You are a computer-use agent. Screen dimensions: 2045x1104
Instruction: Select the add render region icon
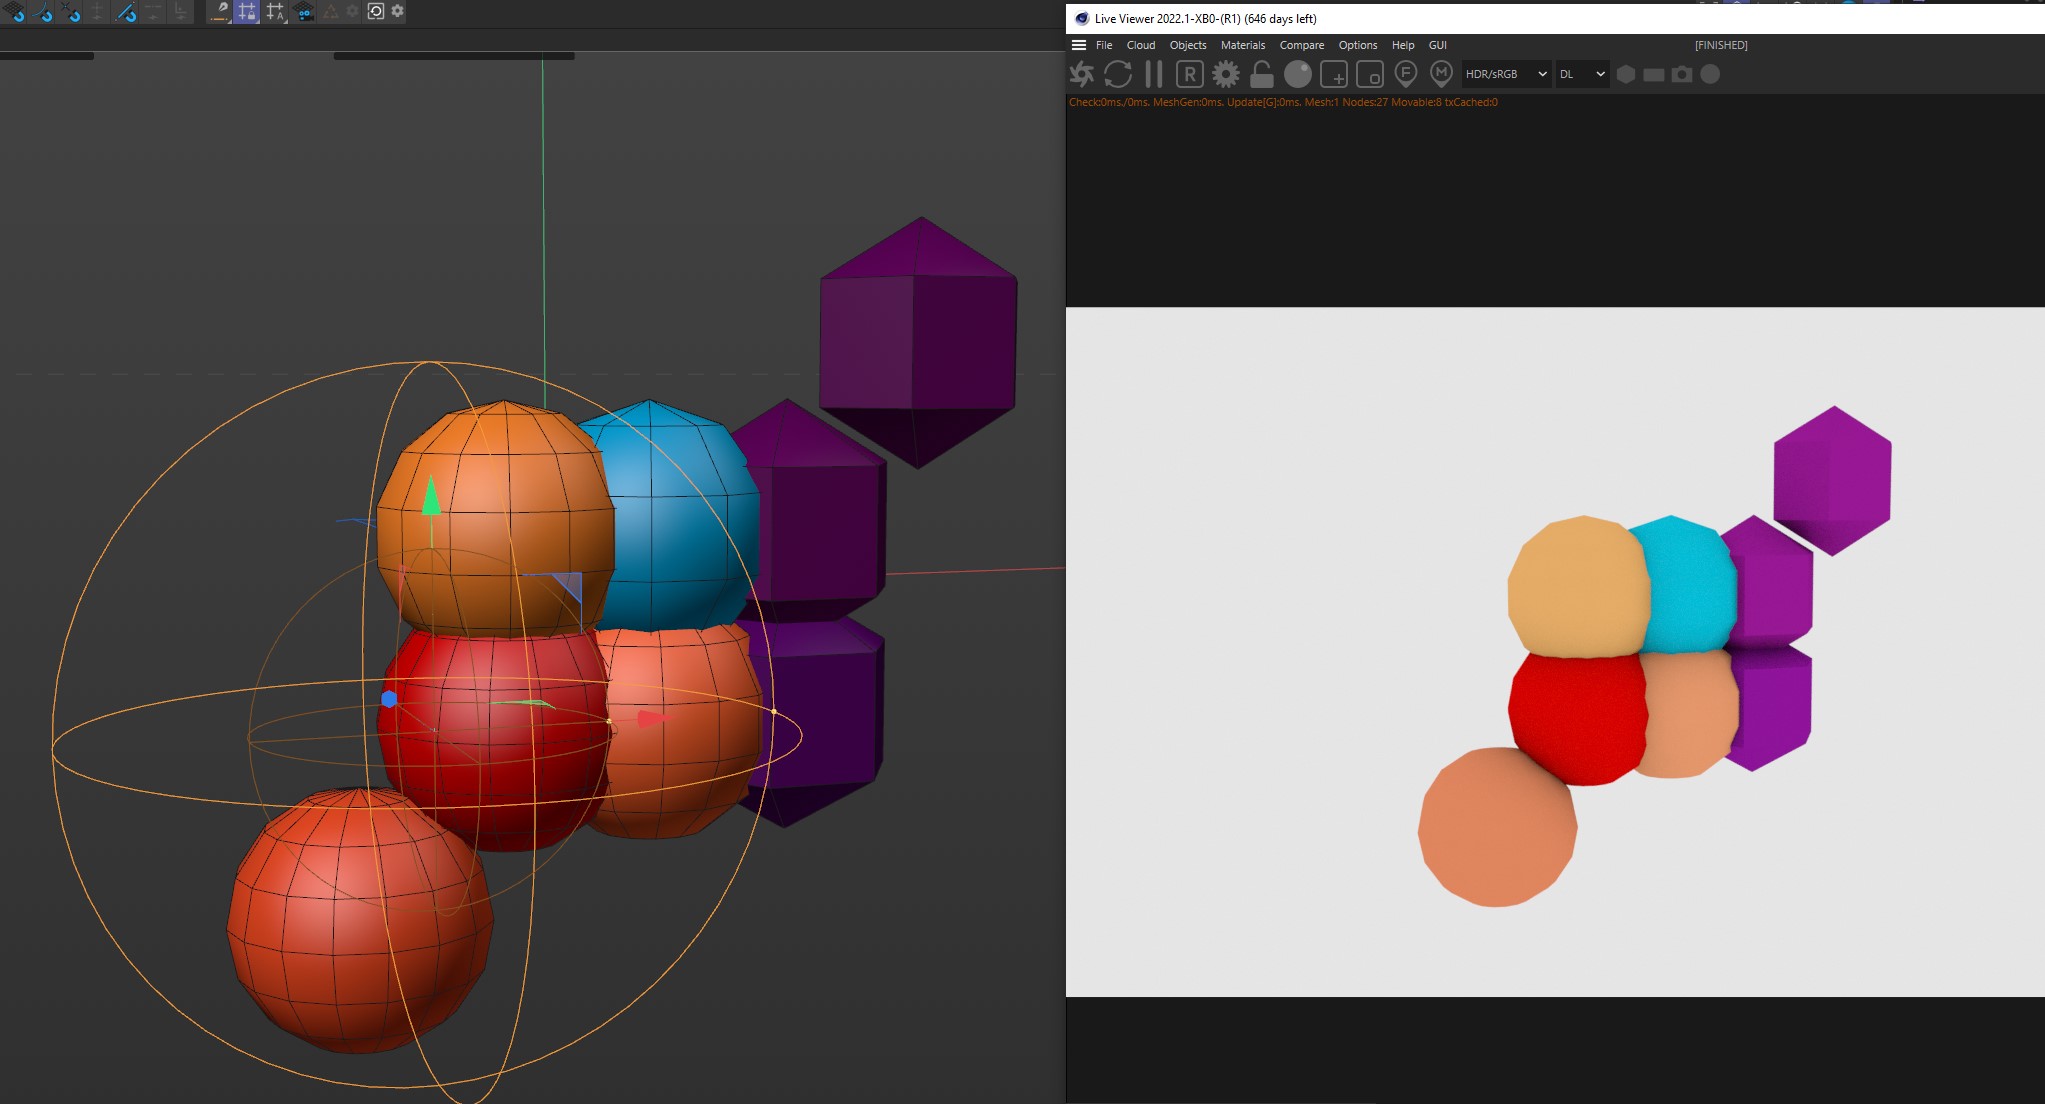(1333, 74)
